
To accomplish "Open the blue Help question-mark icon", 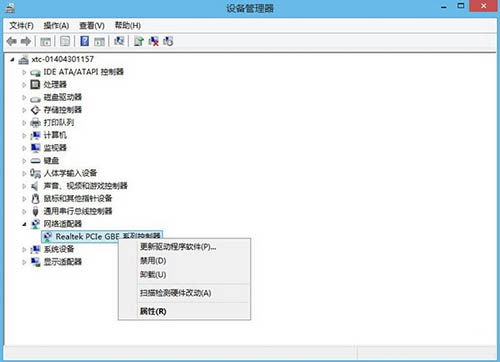I will pos(85,41).
